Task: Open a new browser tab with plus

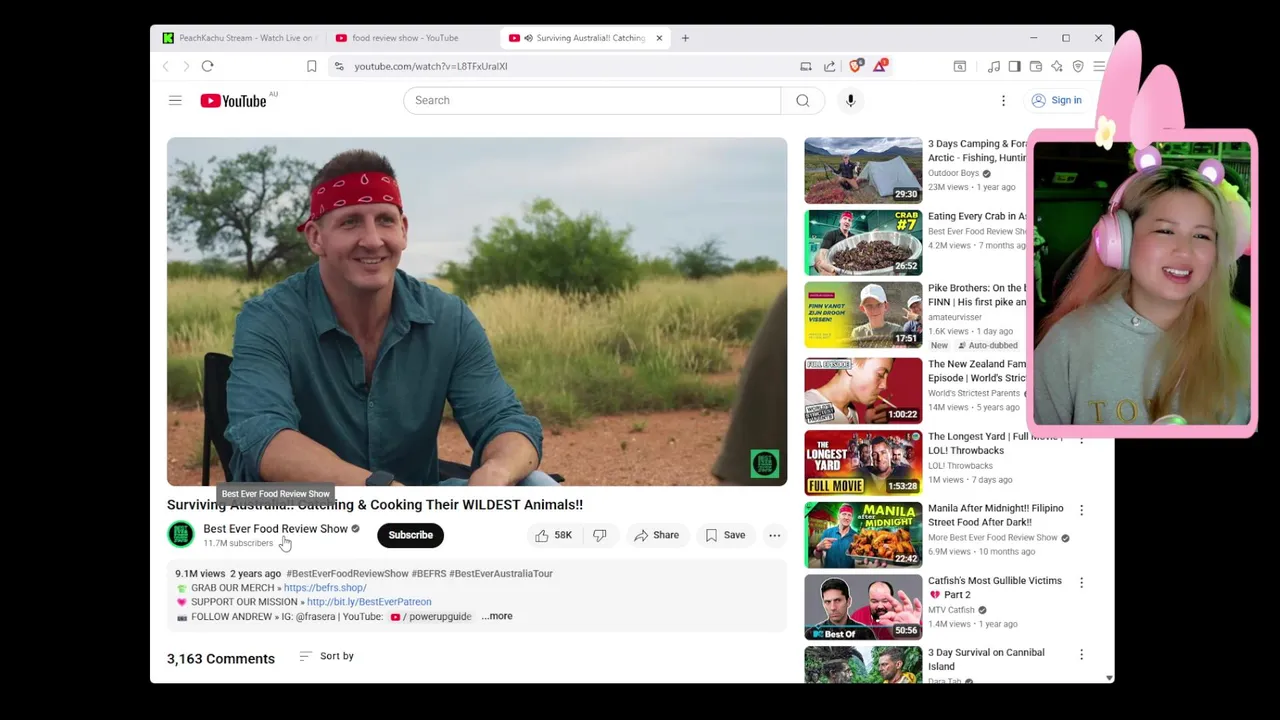Action: tap(685, 38)
